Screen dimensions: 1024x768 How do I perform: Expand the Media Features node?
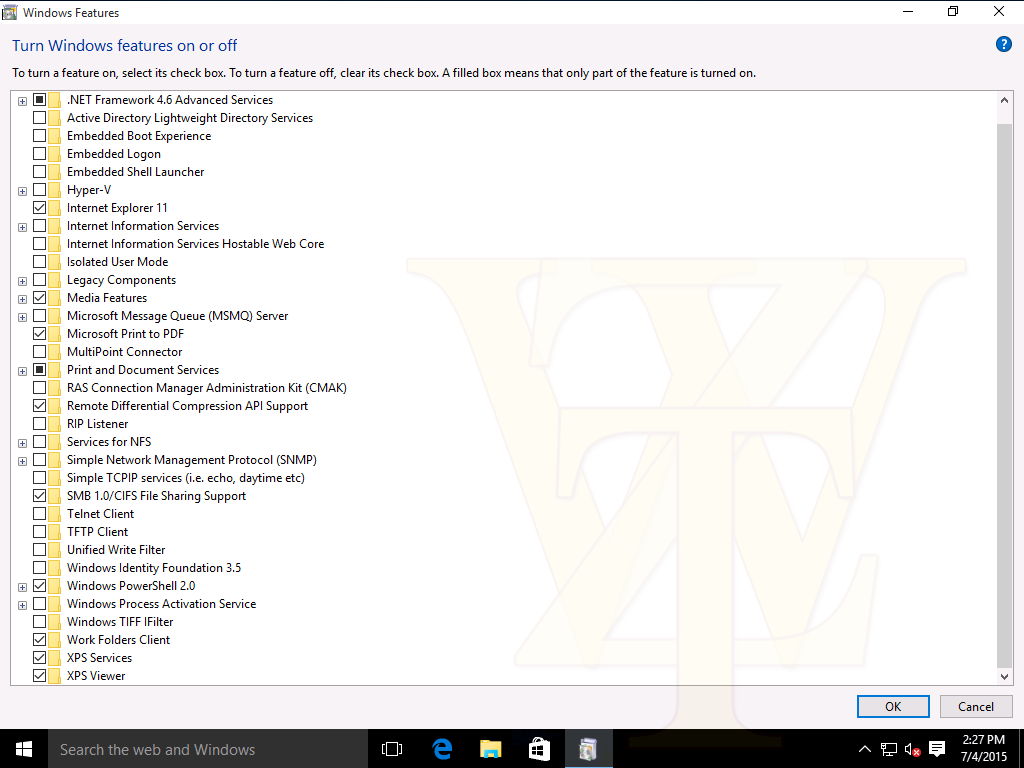coord(22,299)
